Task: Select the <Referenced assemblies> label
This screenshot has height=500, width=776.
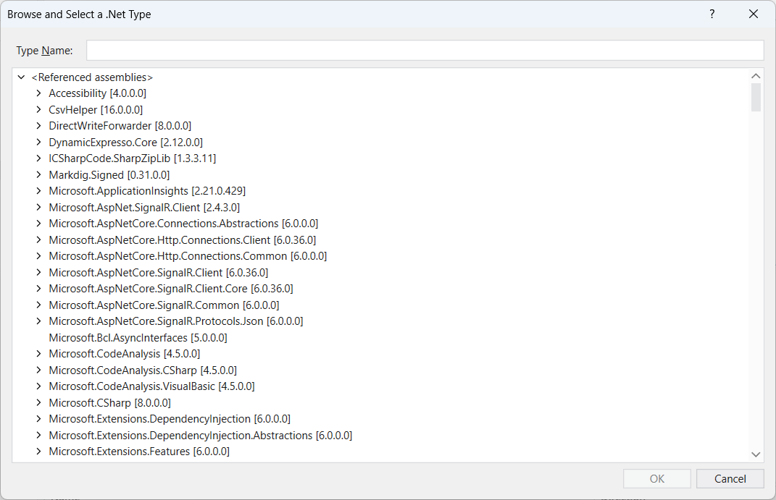Action: [x=92, y=77]
